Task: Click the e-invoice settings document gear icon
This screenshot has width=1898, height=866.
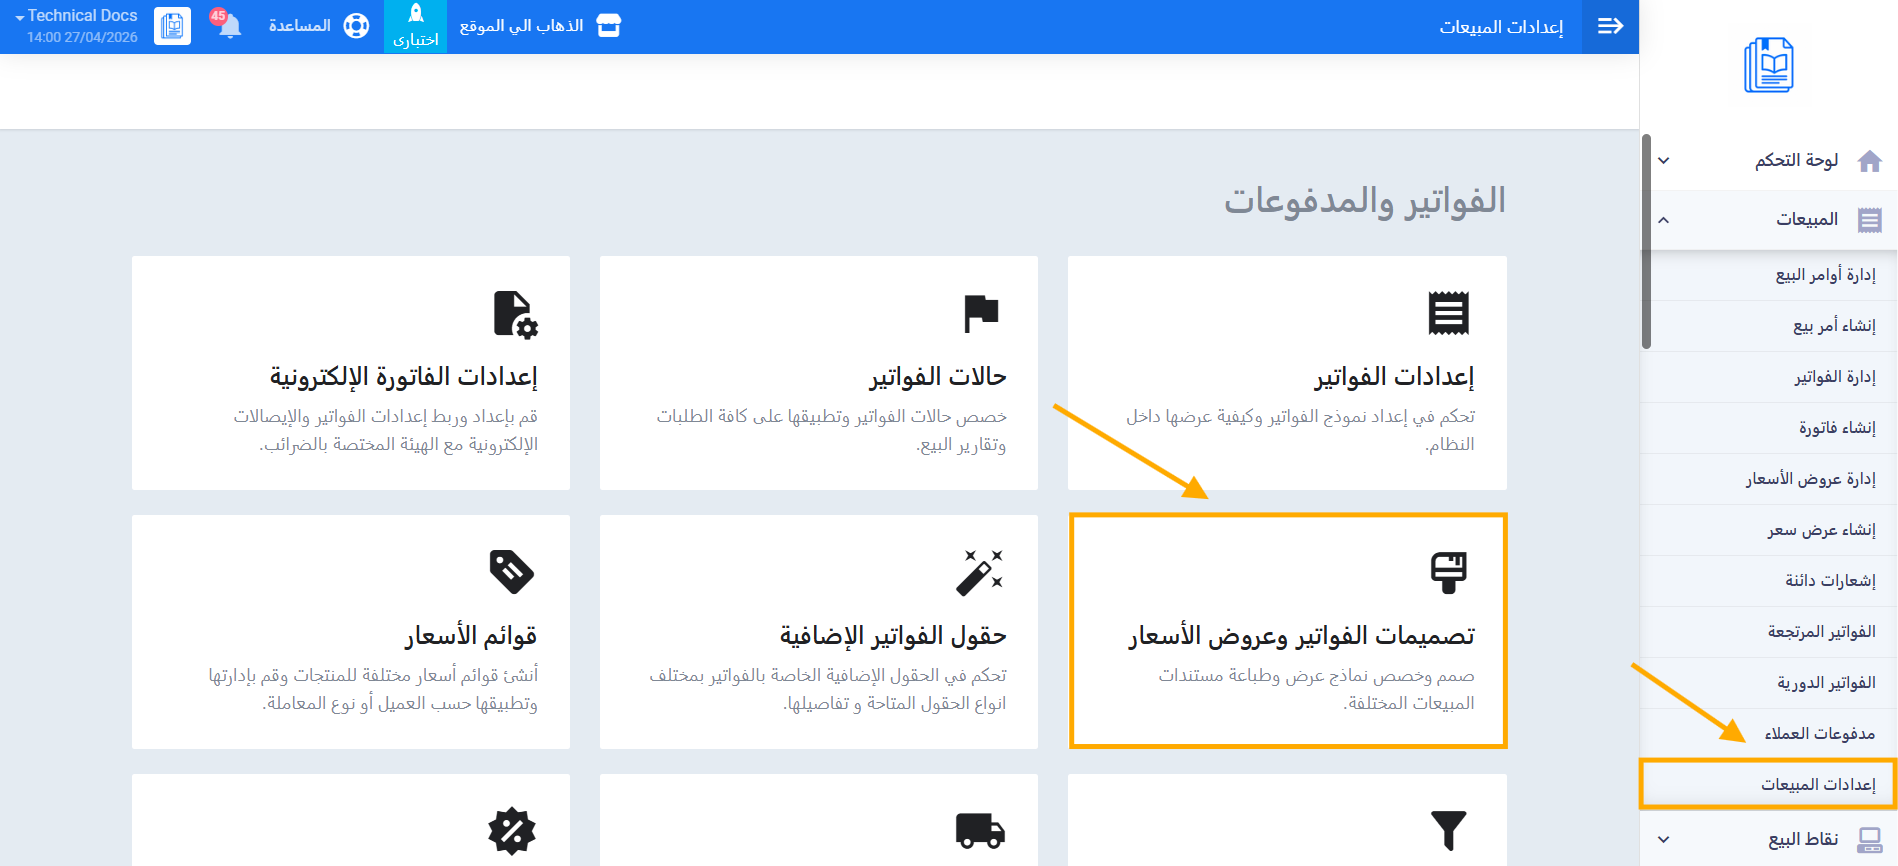Action: point(515,314)
